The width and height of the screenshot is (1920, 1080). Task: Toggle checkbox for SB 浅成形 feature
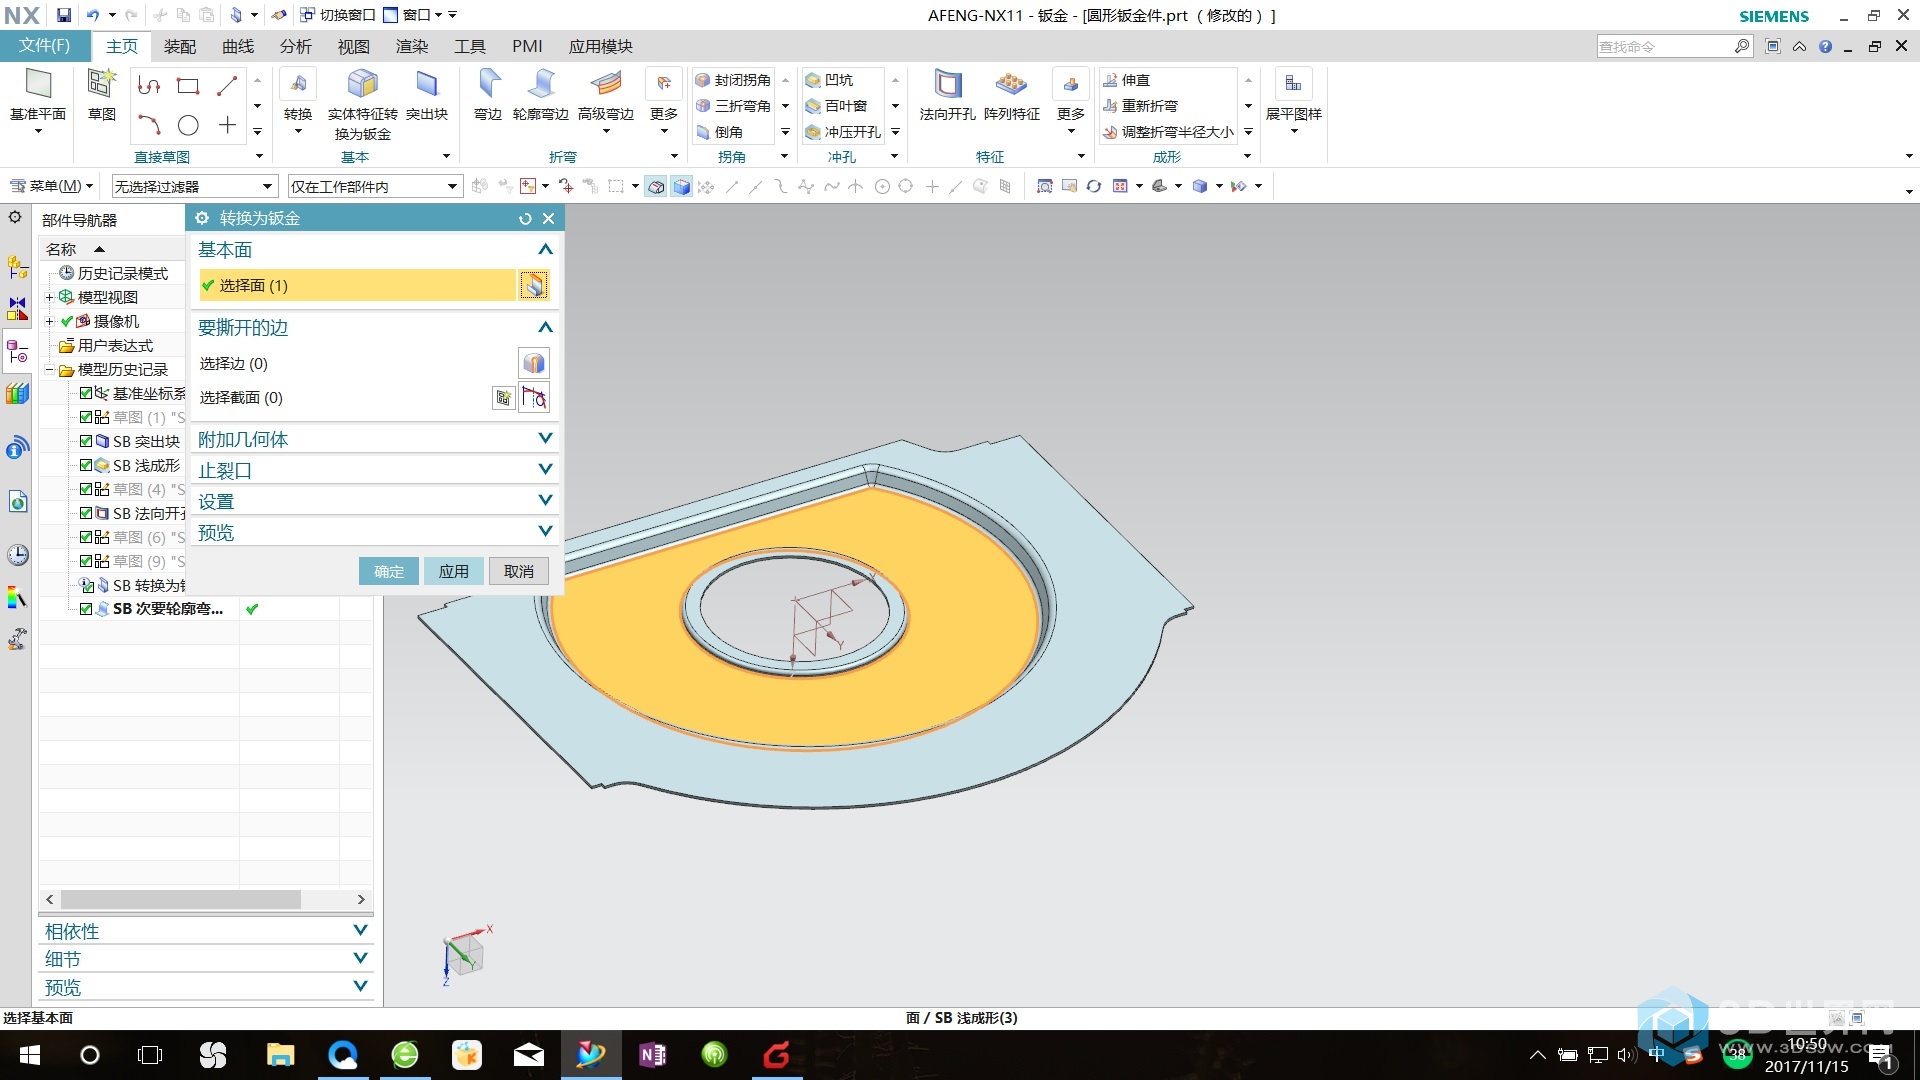(x=86, y=465)
